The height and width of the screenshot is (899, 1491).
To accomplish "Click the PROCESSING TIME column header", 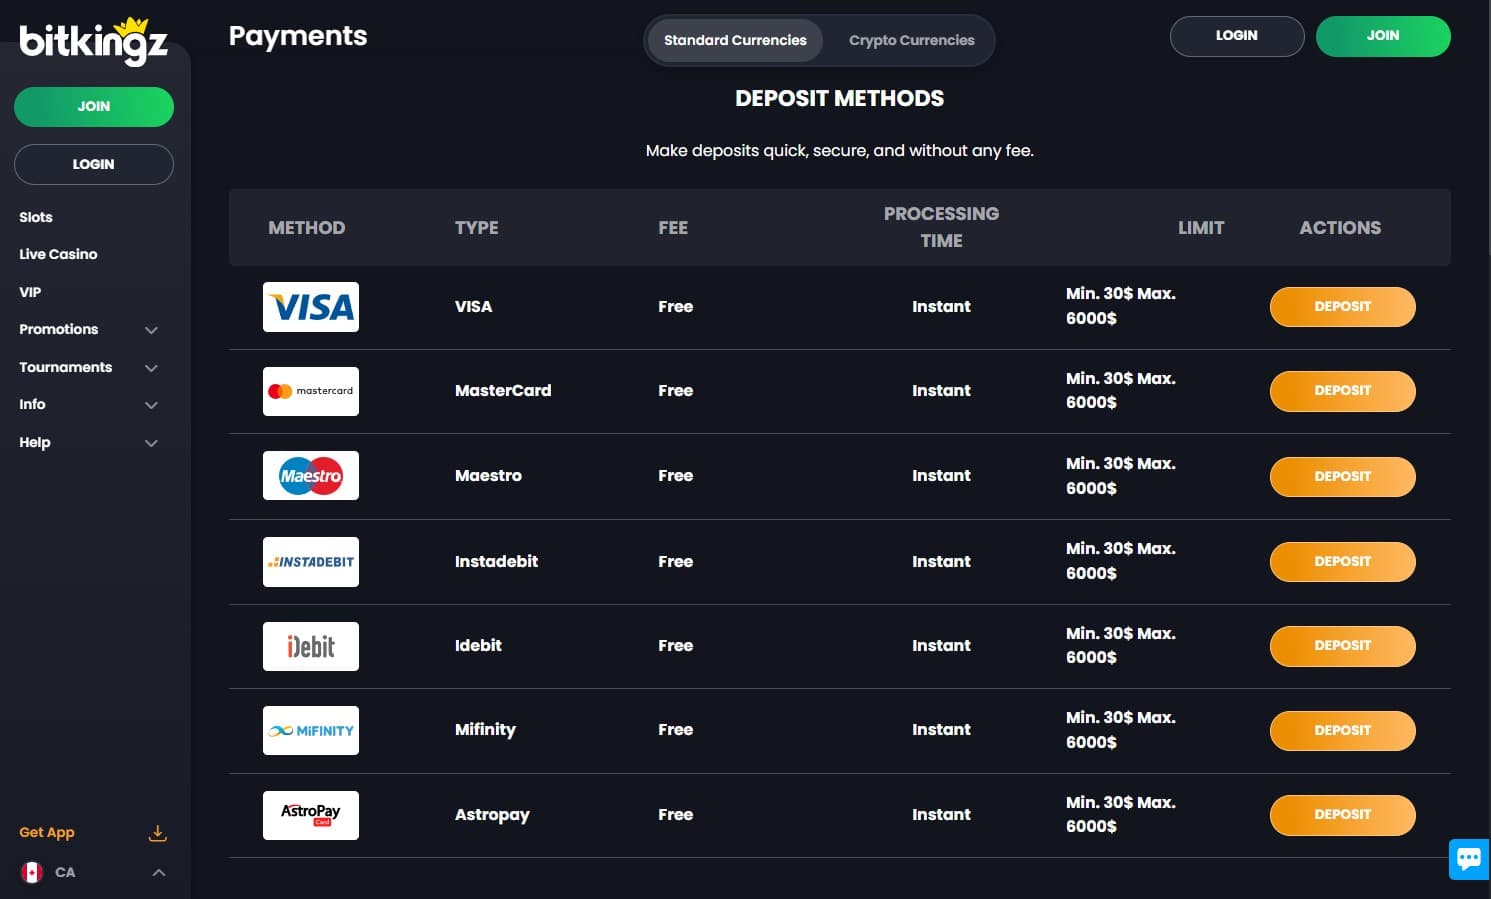I will tap(941, 227).
